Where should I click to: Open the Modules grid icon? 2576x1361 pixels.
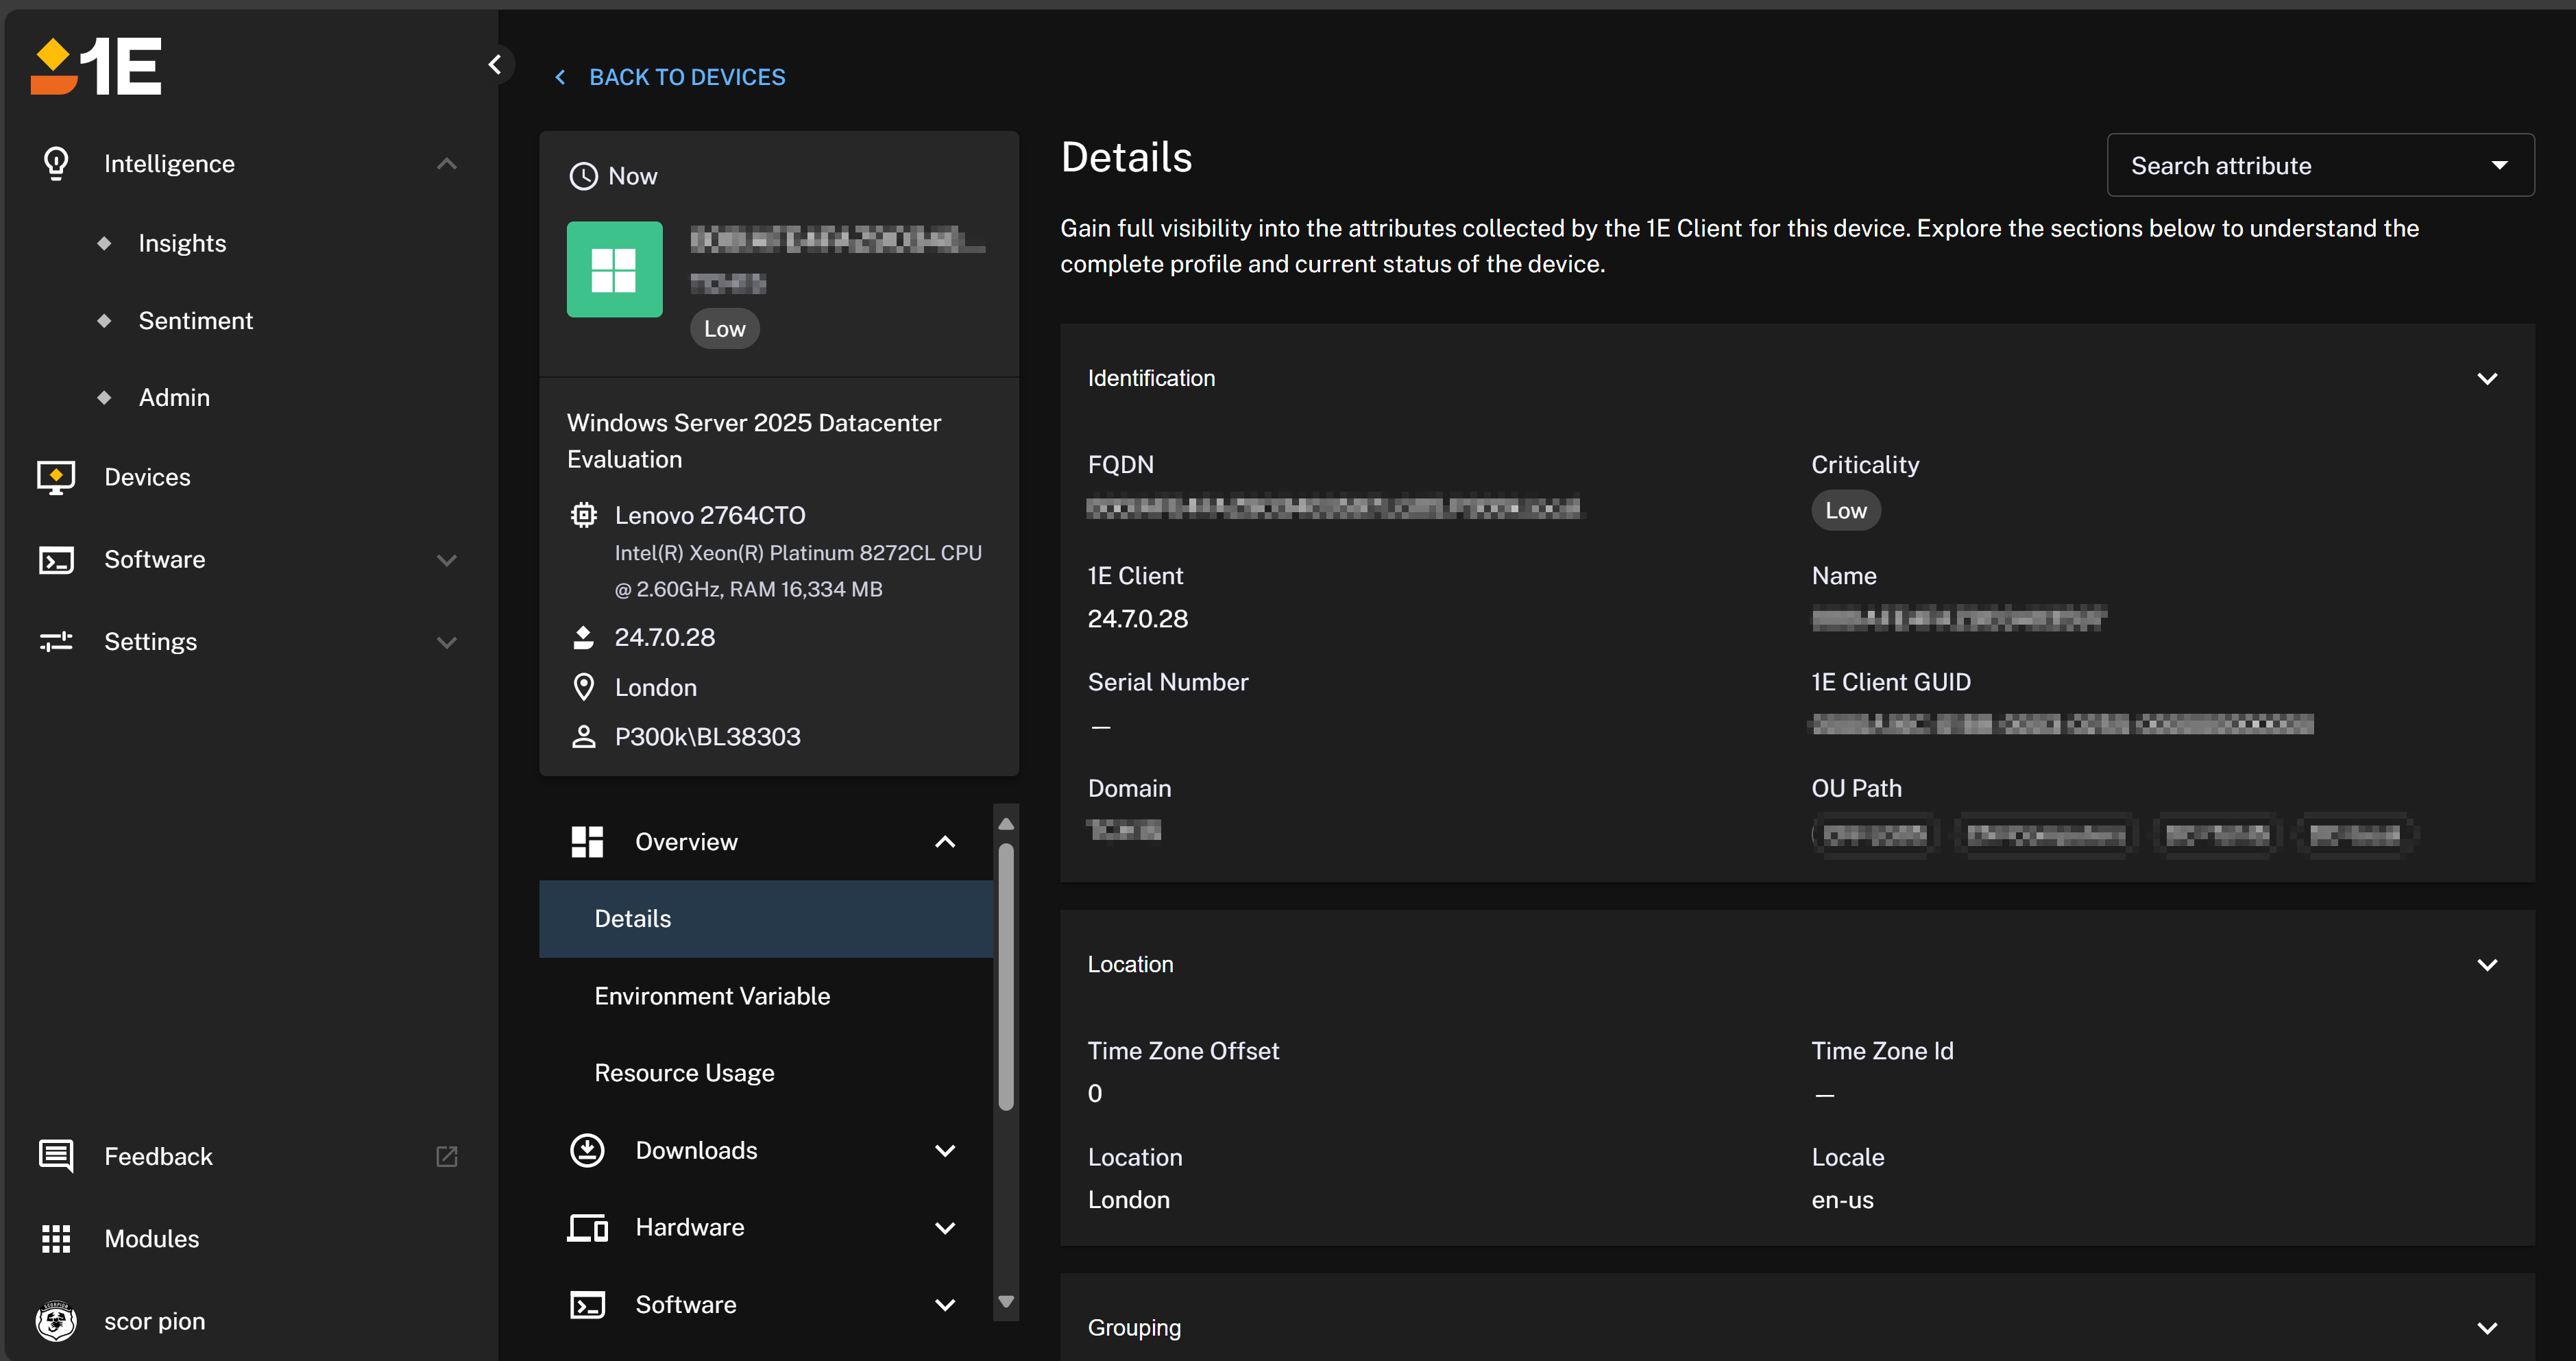click(x=56, y=1239)
